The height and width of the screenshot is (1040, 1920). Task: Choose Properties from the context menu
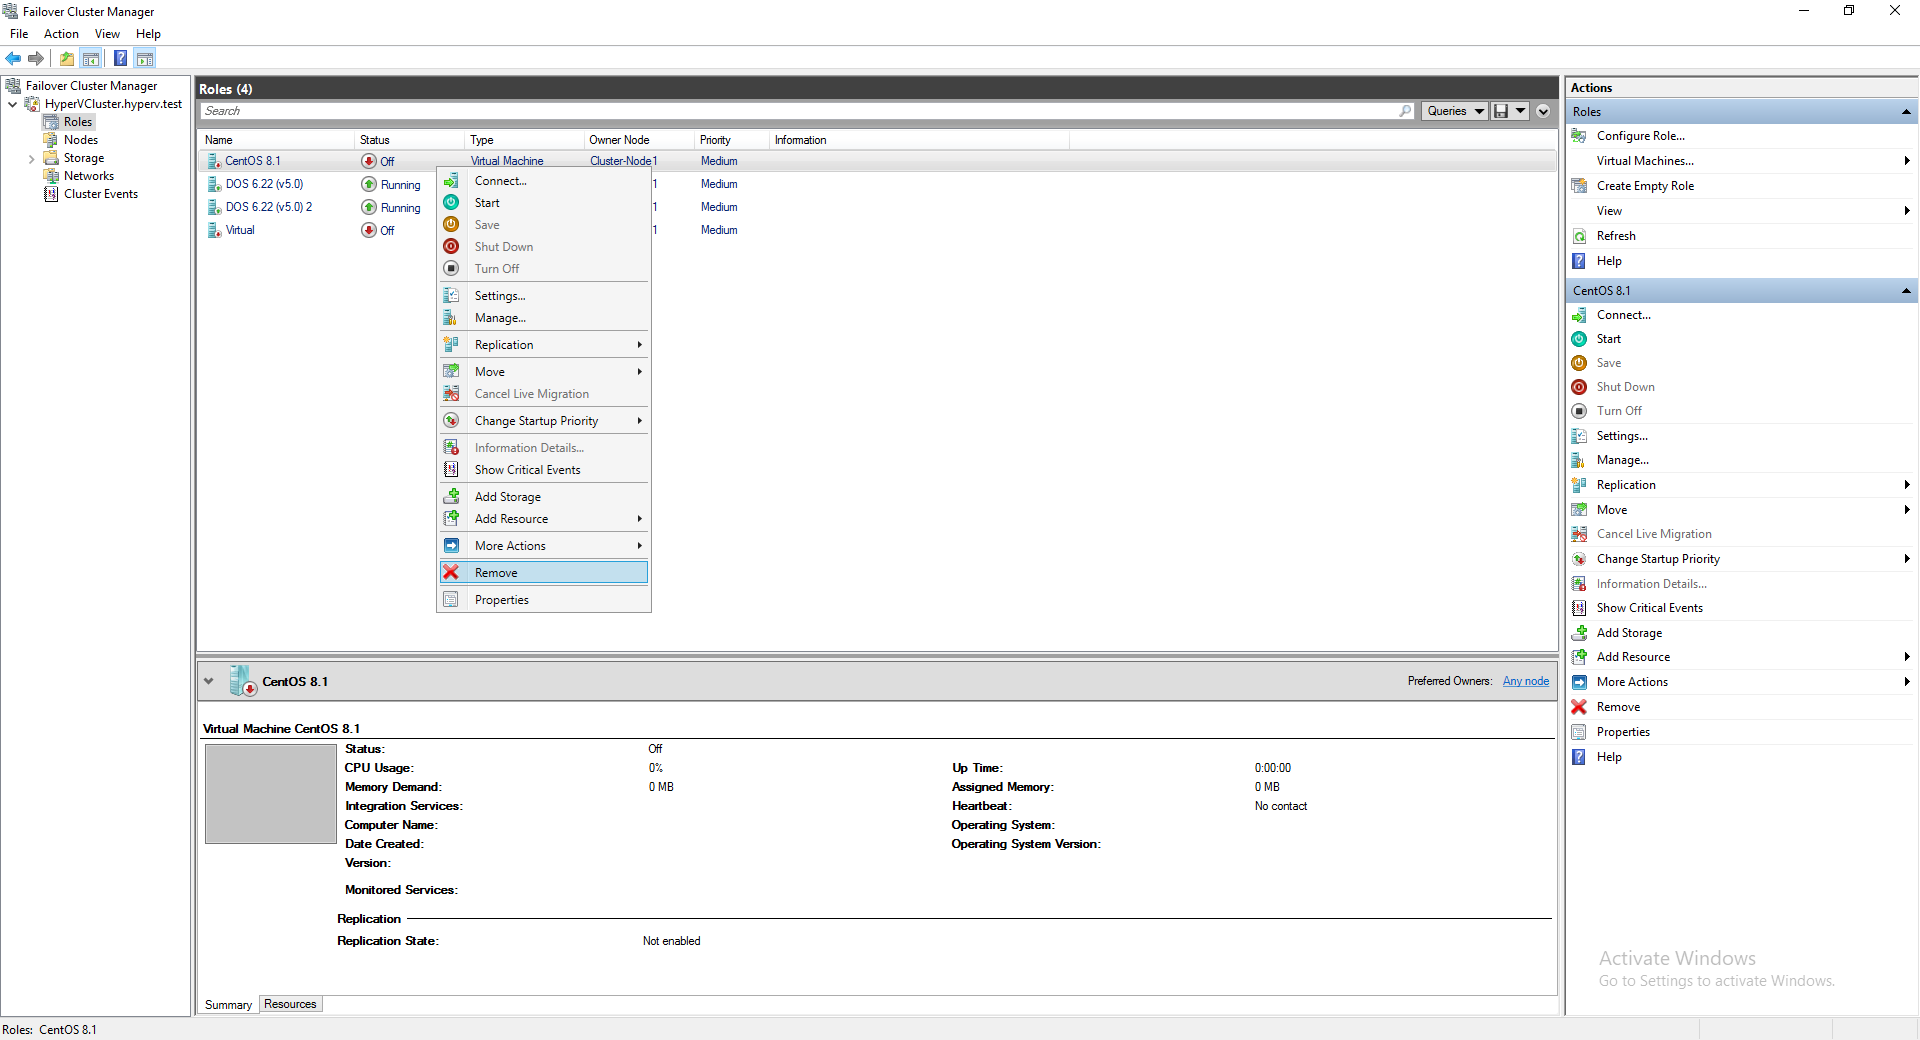coord(544,600)
